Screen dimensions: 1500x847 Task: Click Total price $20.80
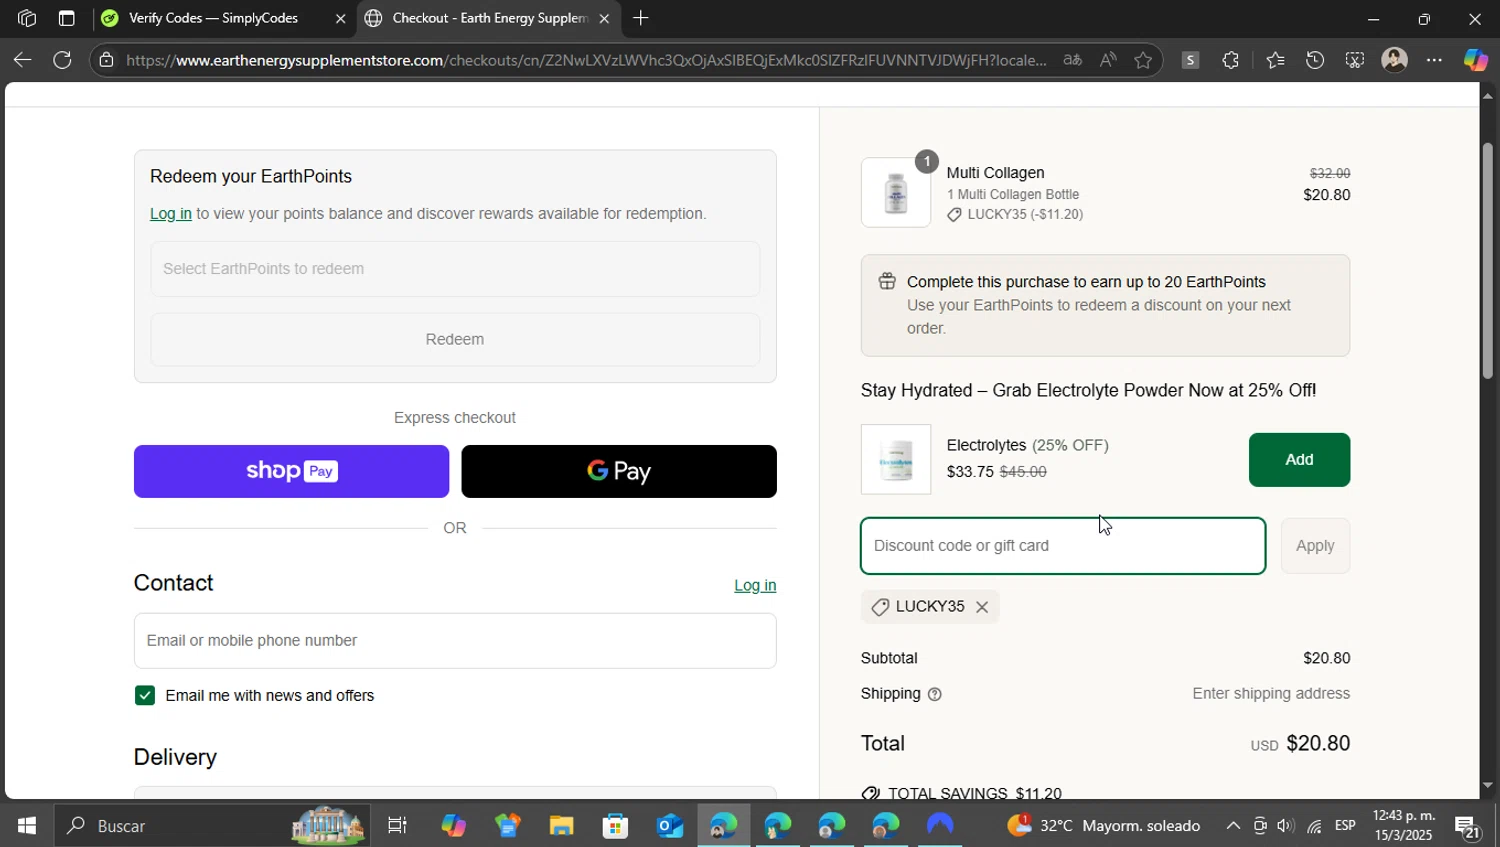(x=1317, y=744)
